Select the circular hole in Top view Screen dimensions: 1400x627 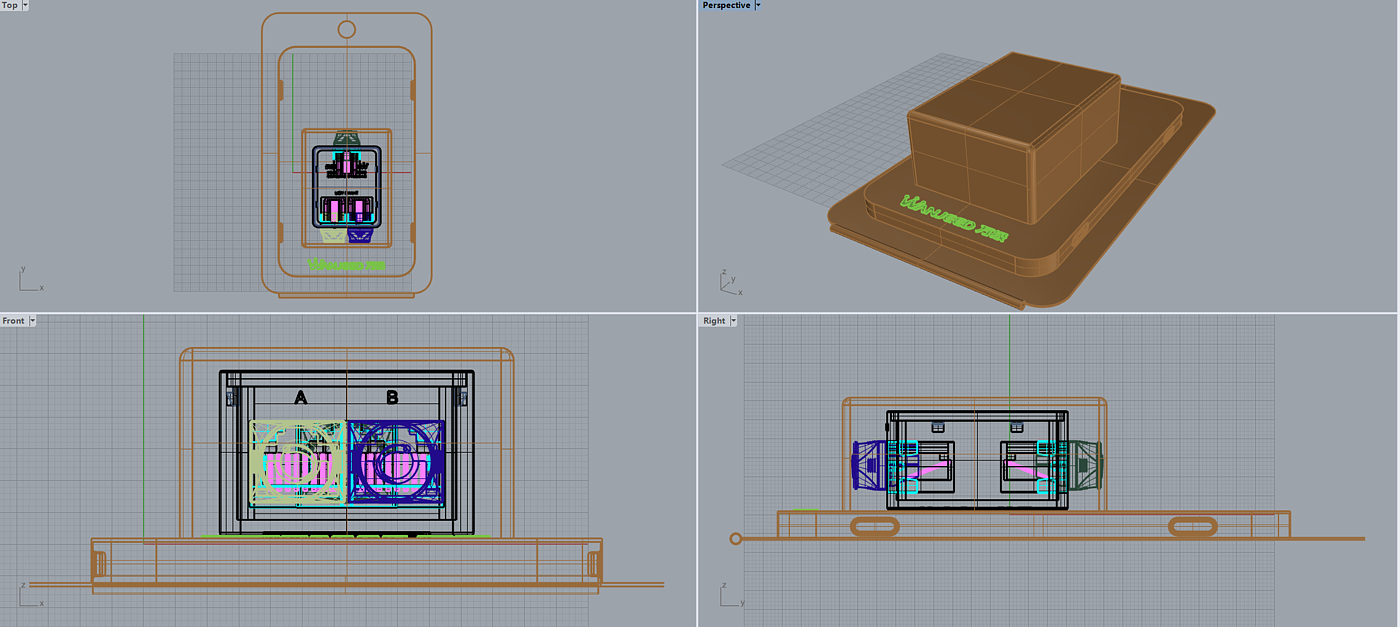346,29
